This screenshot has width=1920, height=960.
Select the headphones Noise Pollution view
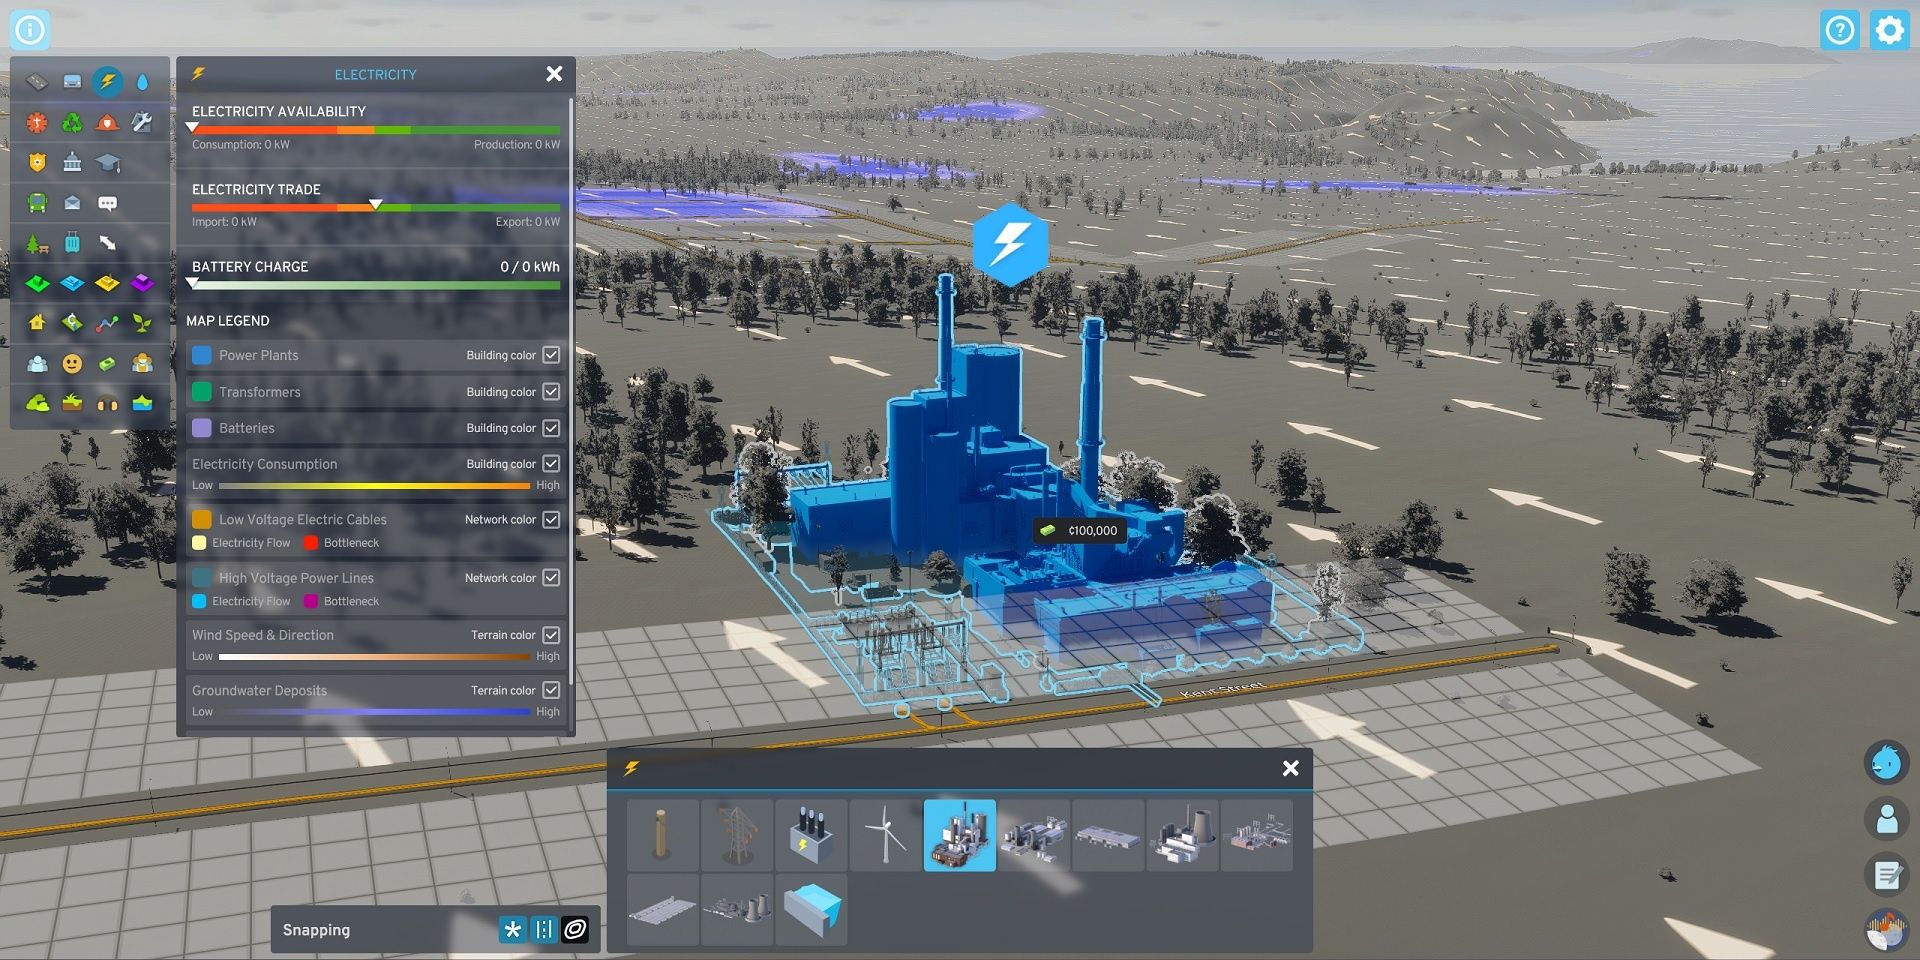[107, 404]
